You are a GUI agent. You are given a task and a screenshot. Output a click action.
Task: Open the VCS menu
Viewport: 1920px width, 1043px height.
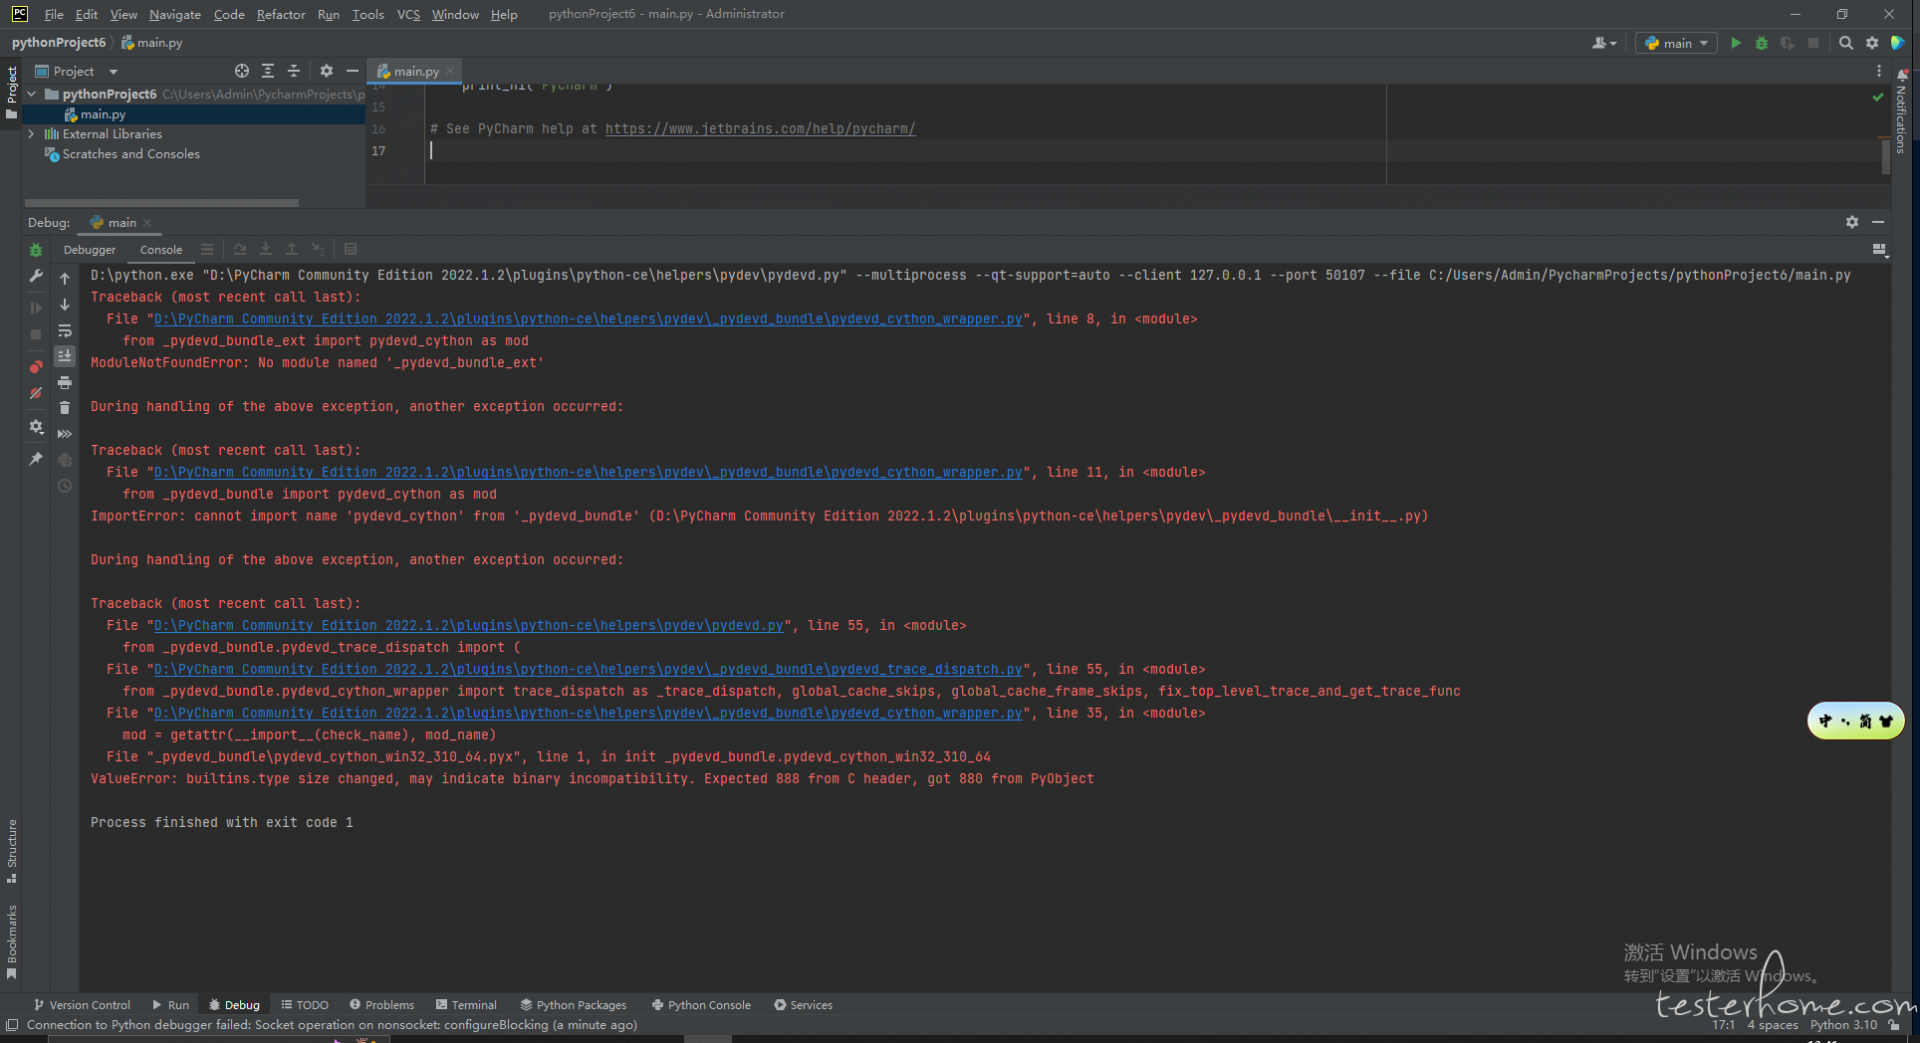pyautogui.click(x=408, y=14)
